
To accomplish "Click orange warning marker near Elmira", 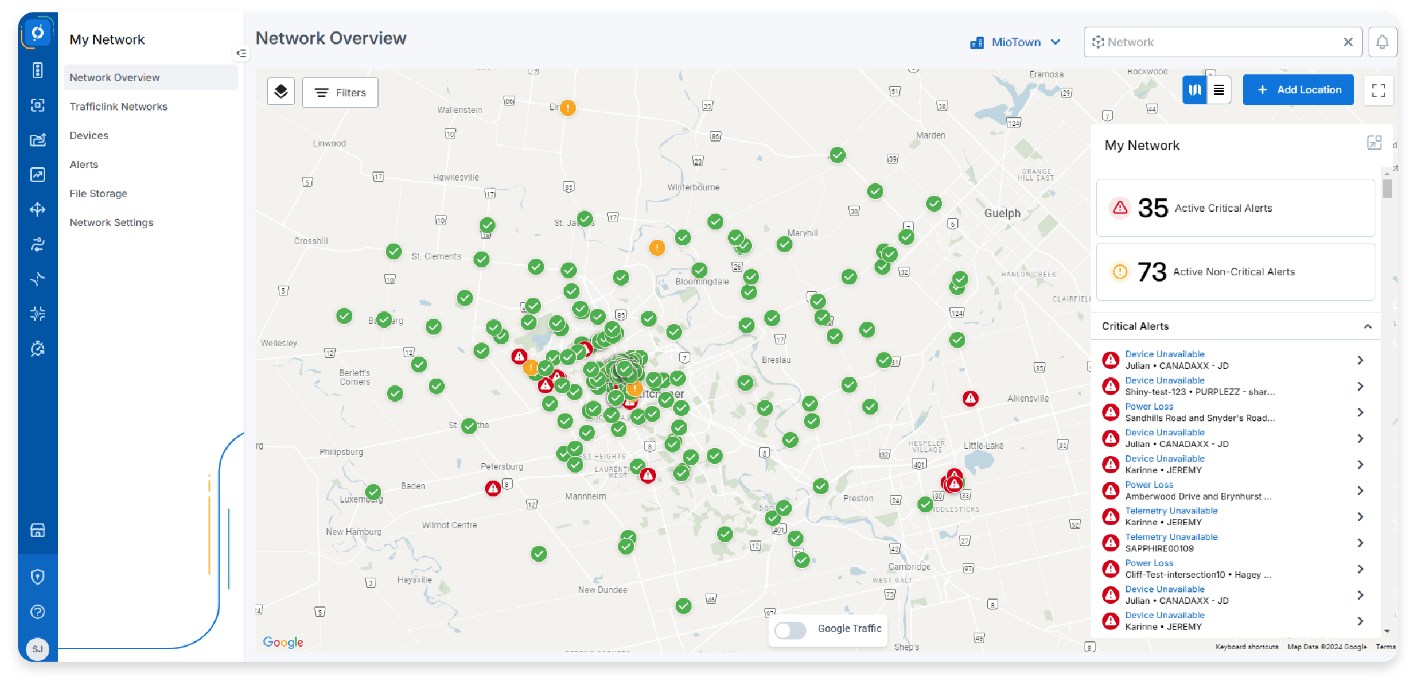I will tap(567, 107).
